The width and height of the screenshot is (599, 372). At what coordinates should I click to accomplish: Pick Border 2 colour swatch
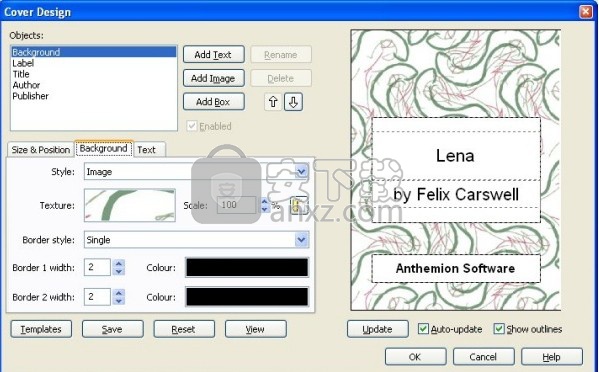coord(247,297)
